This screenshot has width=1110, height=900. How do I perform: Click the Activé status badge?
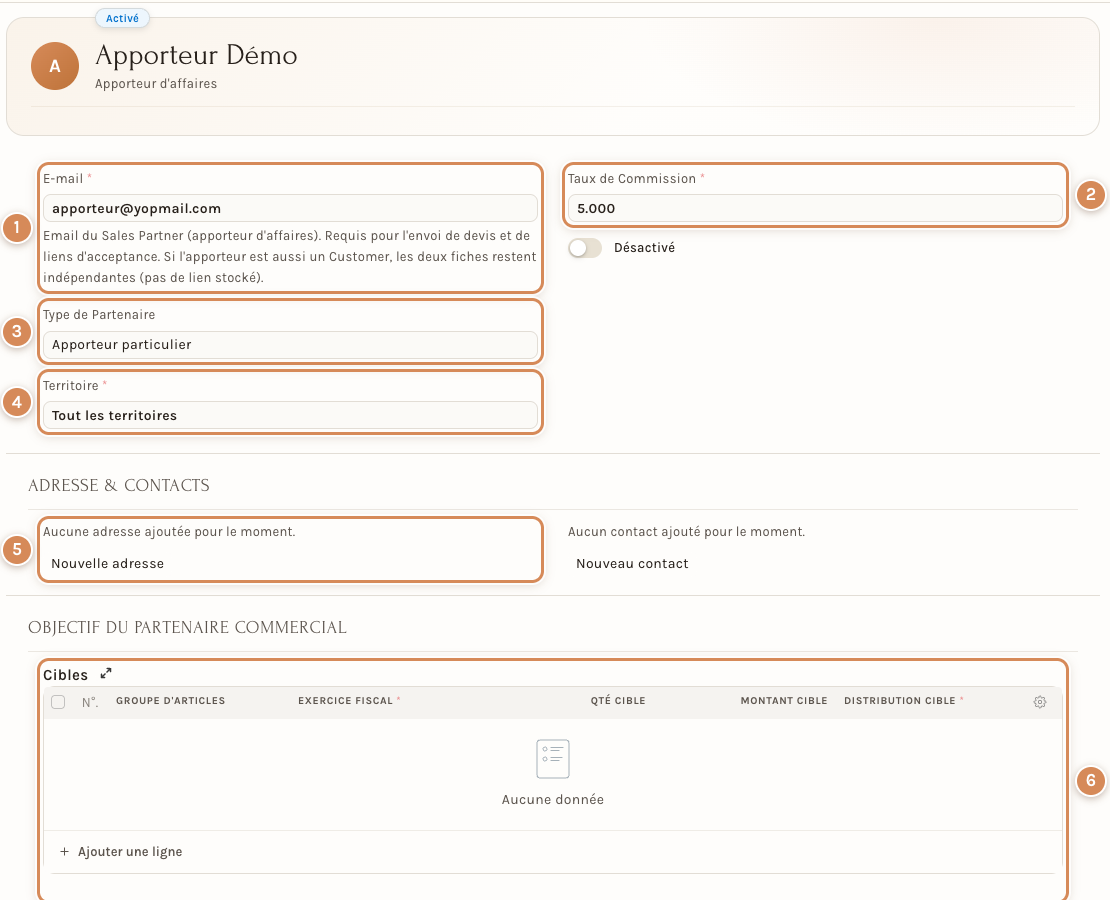coord(122,18)
